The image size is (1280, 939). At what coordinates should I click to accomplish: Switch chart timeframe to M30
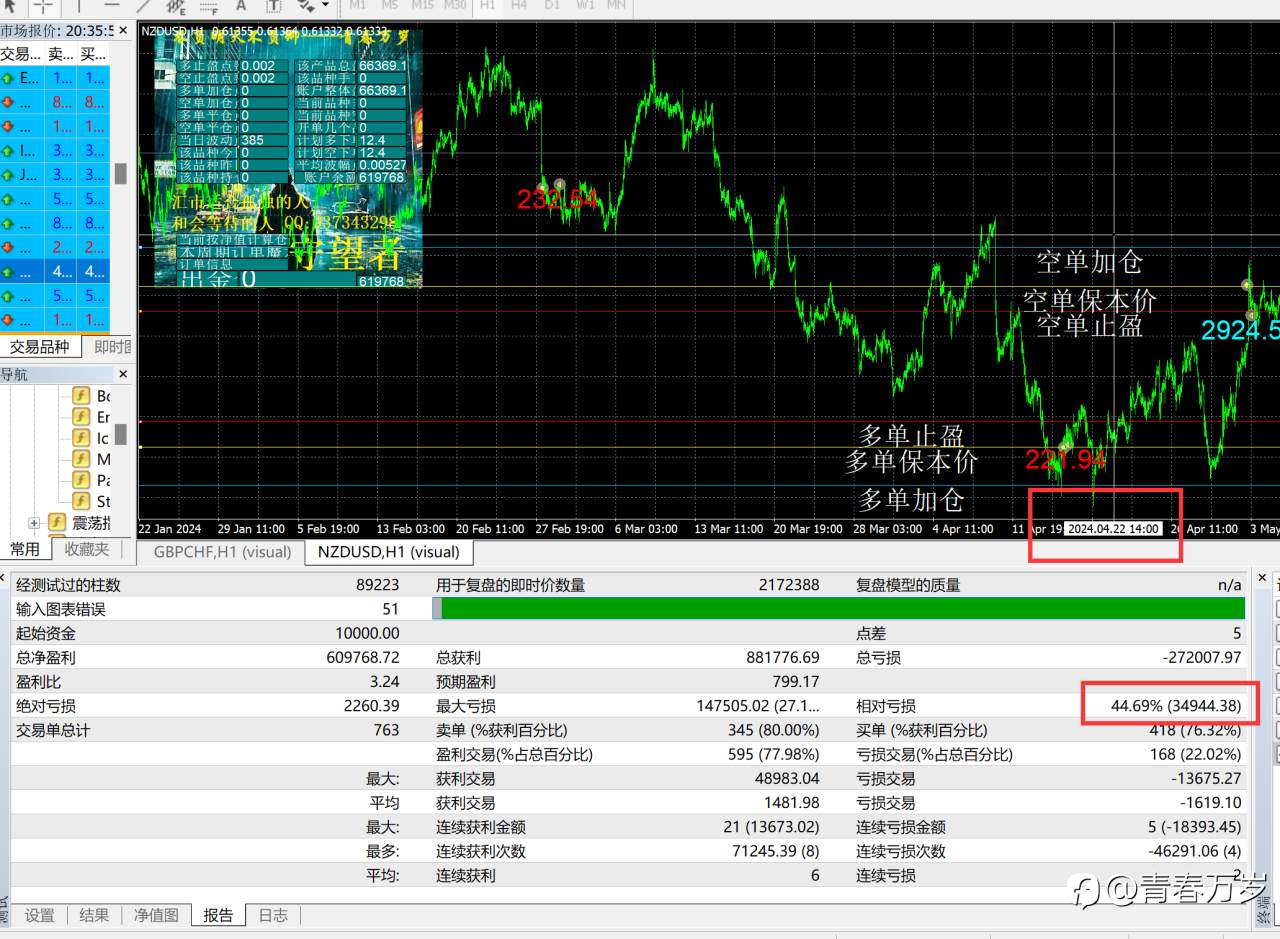[455, 5]
